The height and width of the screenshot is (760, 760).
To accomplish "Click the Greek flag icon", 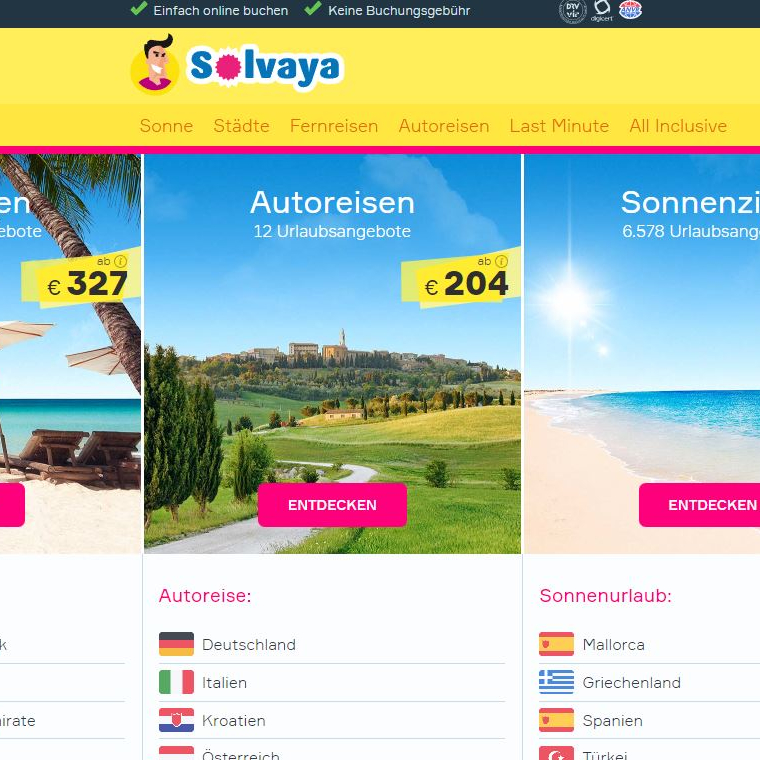I will (x=556, y=682).
